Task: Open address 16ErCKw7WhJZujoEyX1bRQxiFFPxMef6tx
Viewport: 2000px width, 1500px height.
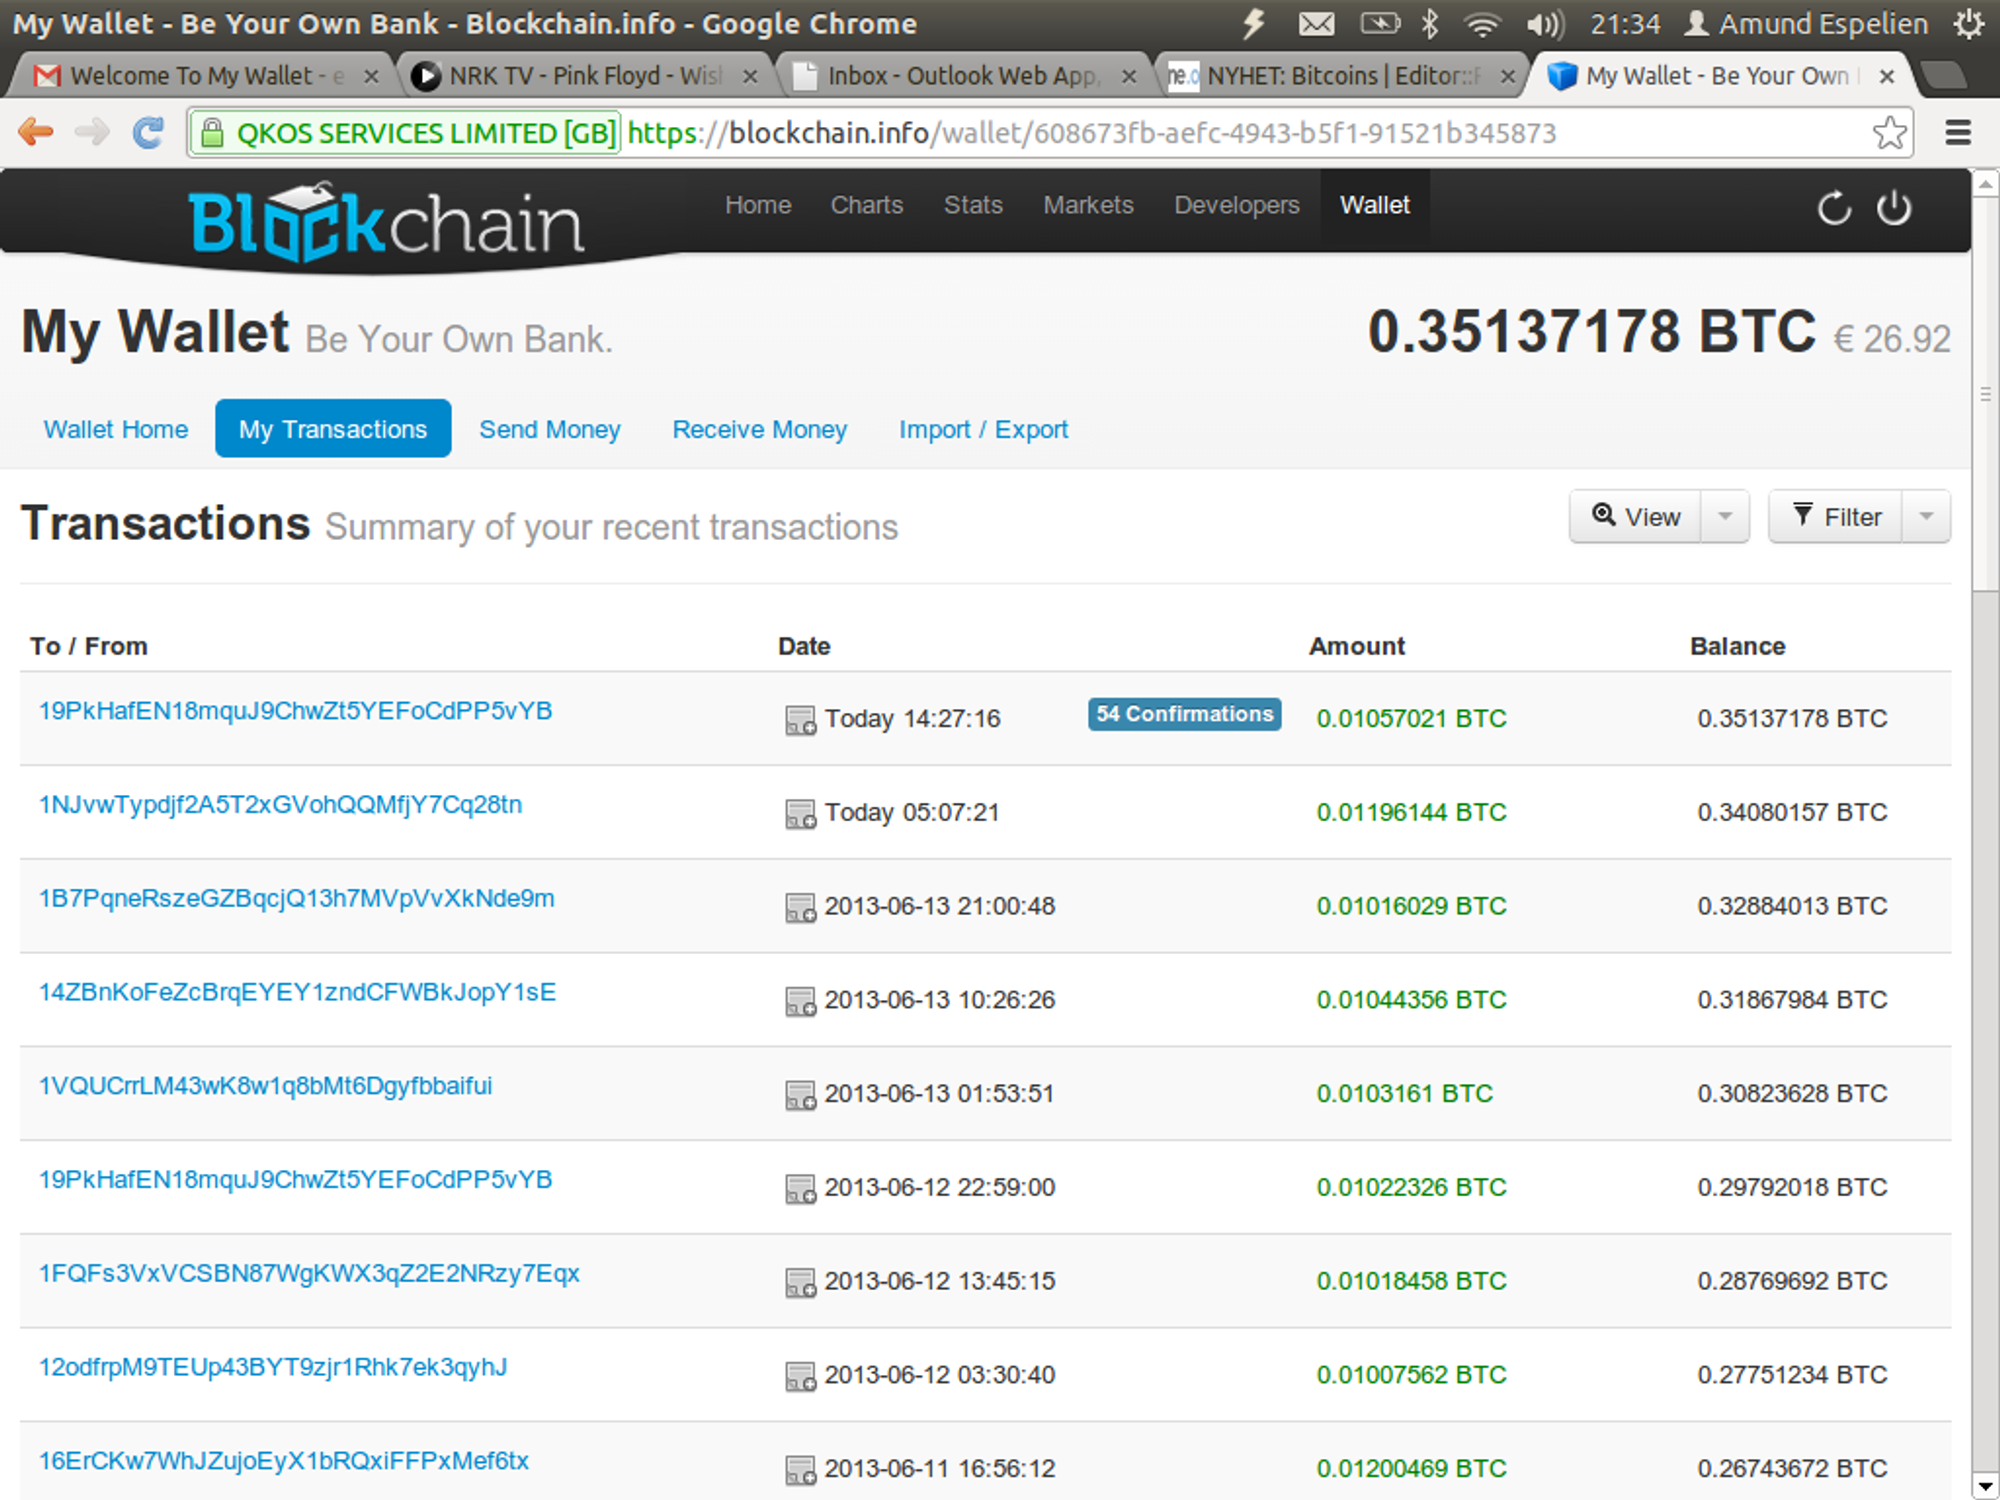Action: coord(284,1461)
